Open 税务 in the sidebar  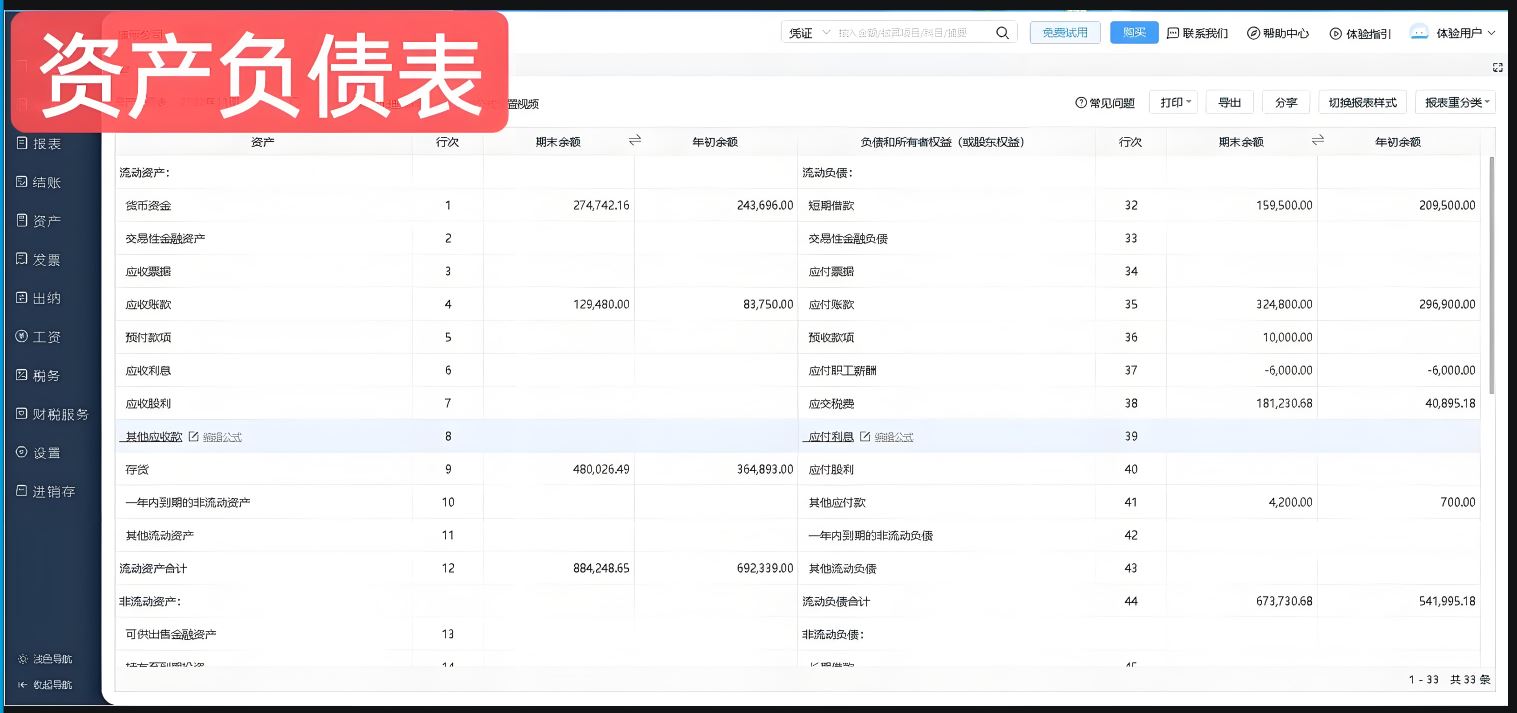click(x=39, y=376)
